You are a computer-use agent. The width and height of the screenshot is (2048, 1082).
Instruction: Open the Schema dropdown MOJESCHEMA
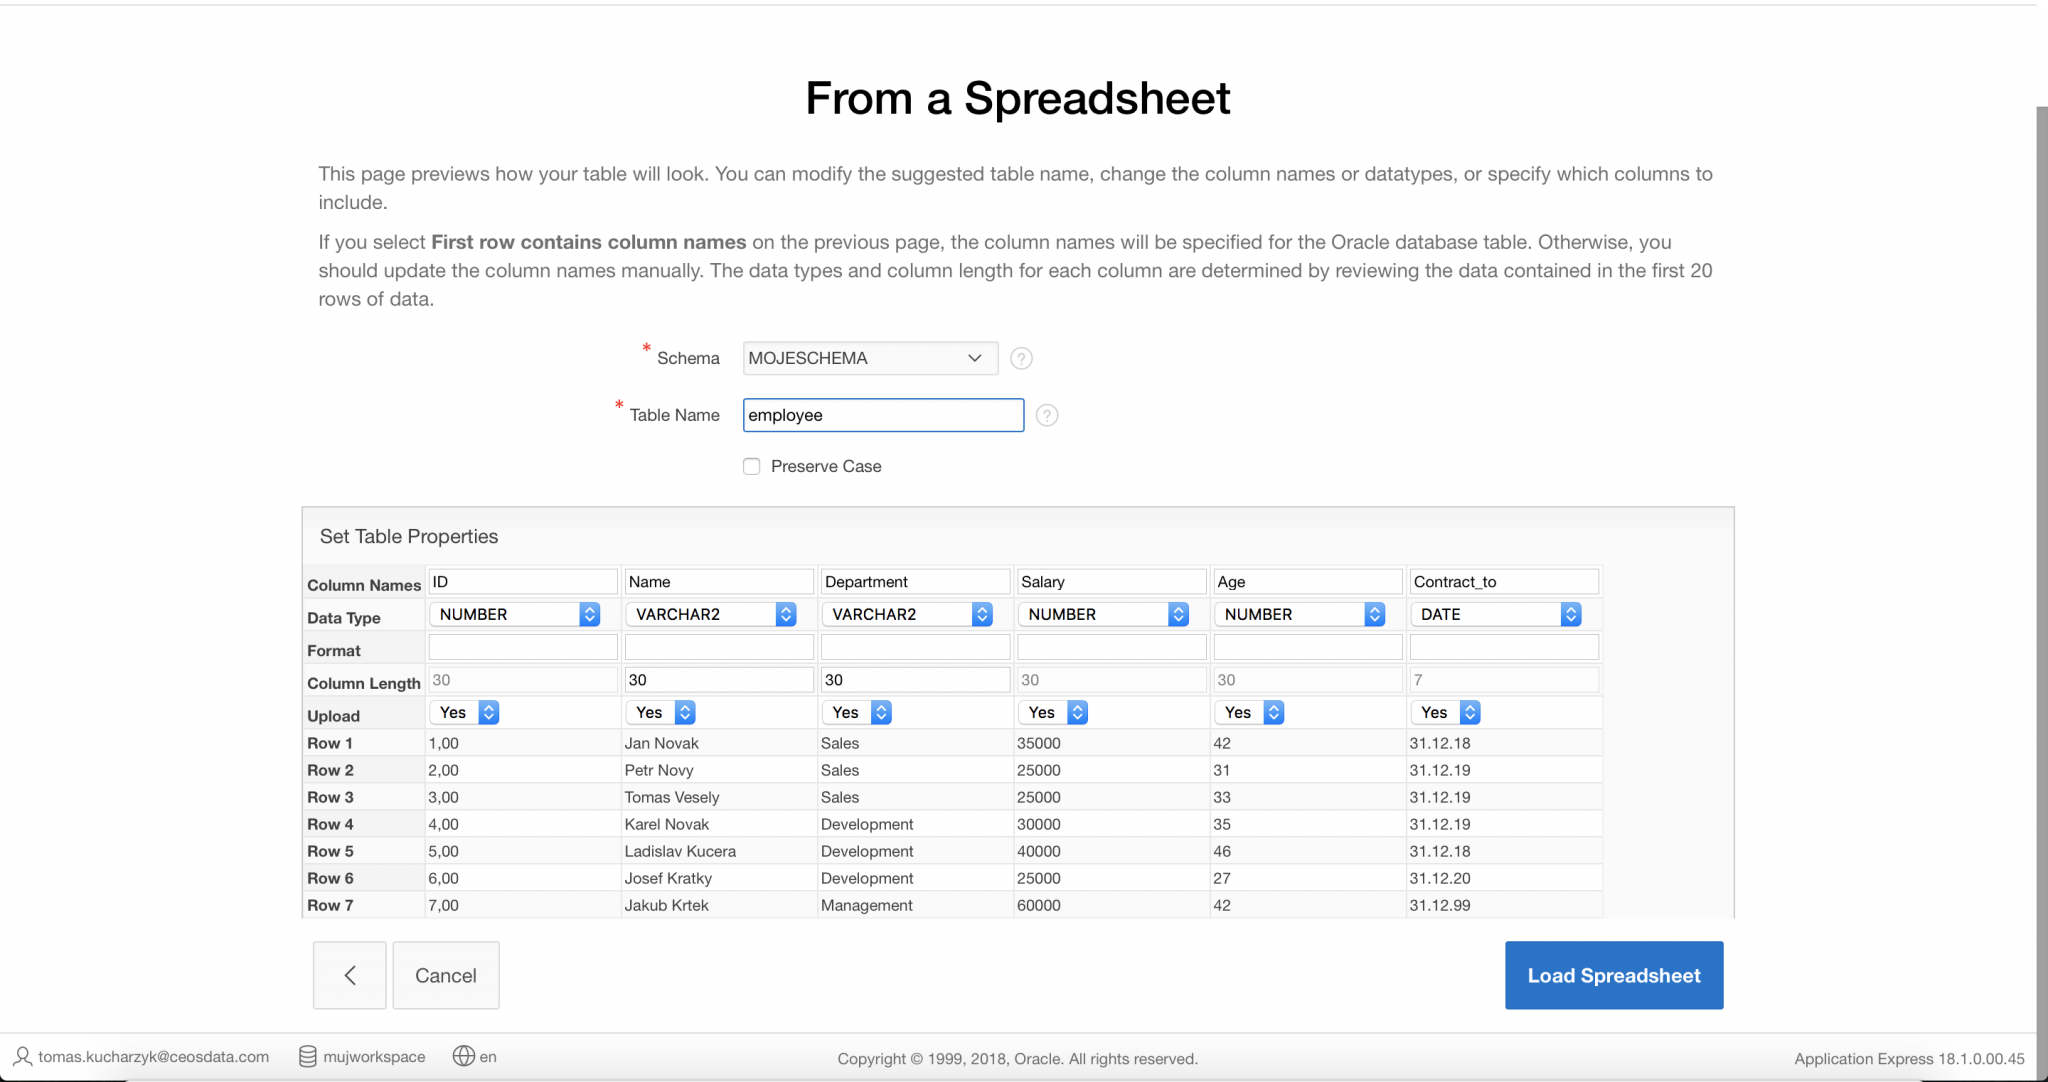pyautogui.click(x=869, y=358)
